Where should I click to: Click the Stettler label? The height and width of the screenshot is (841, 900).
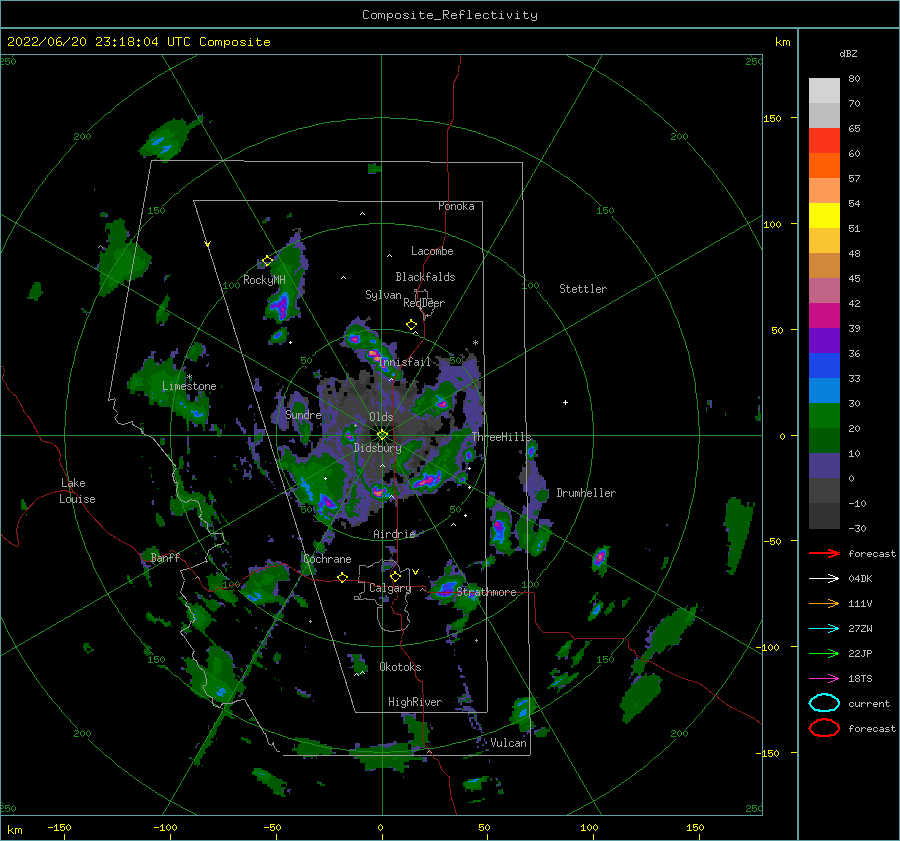(583, 289)
